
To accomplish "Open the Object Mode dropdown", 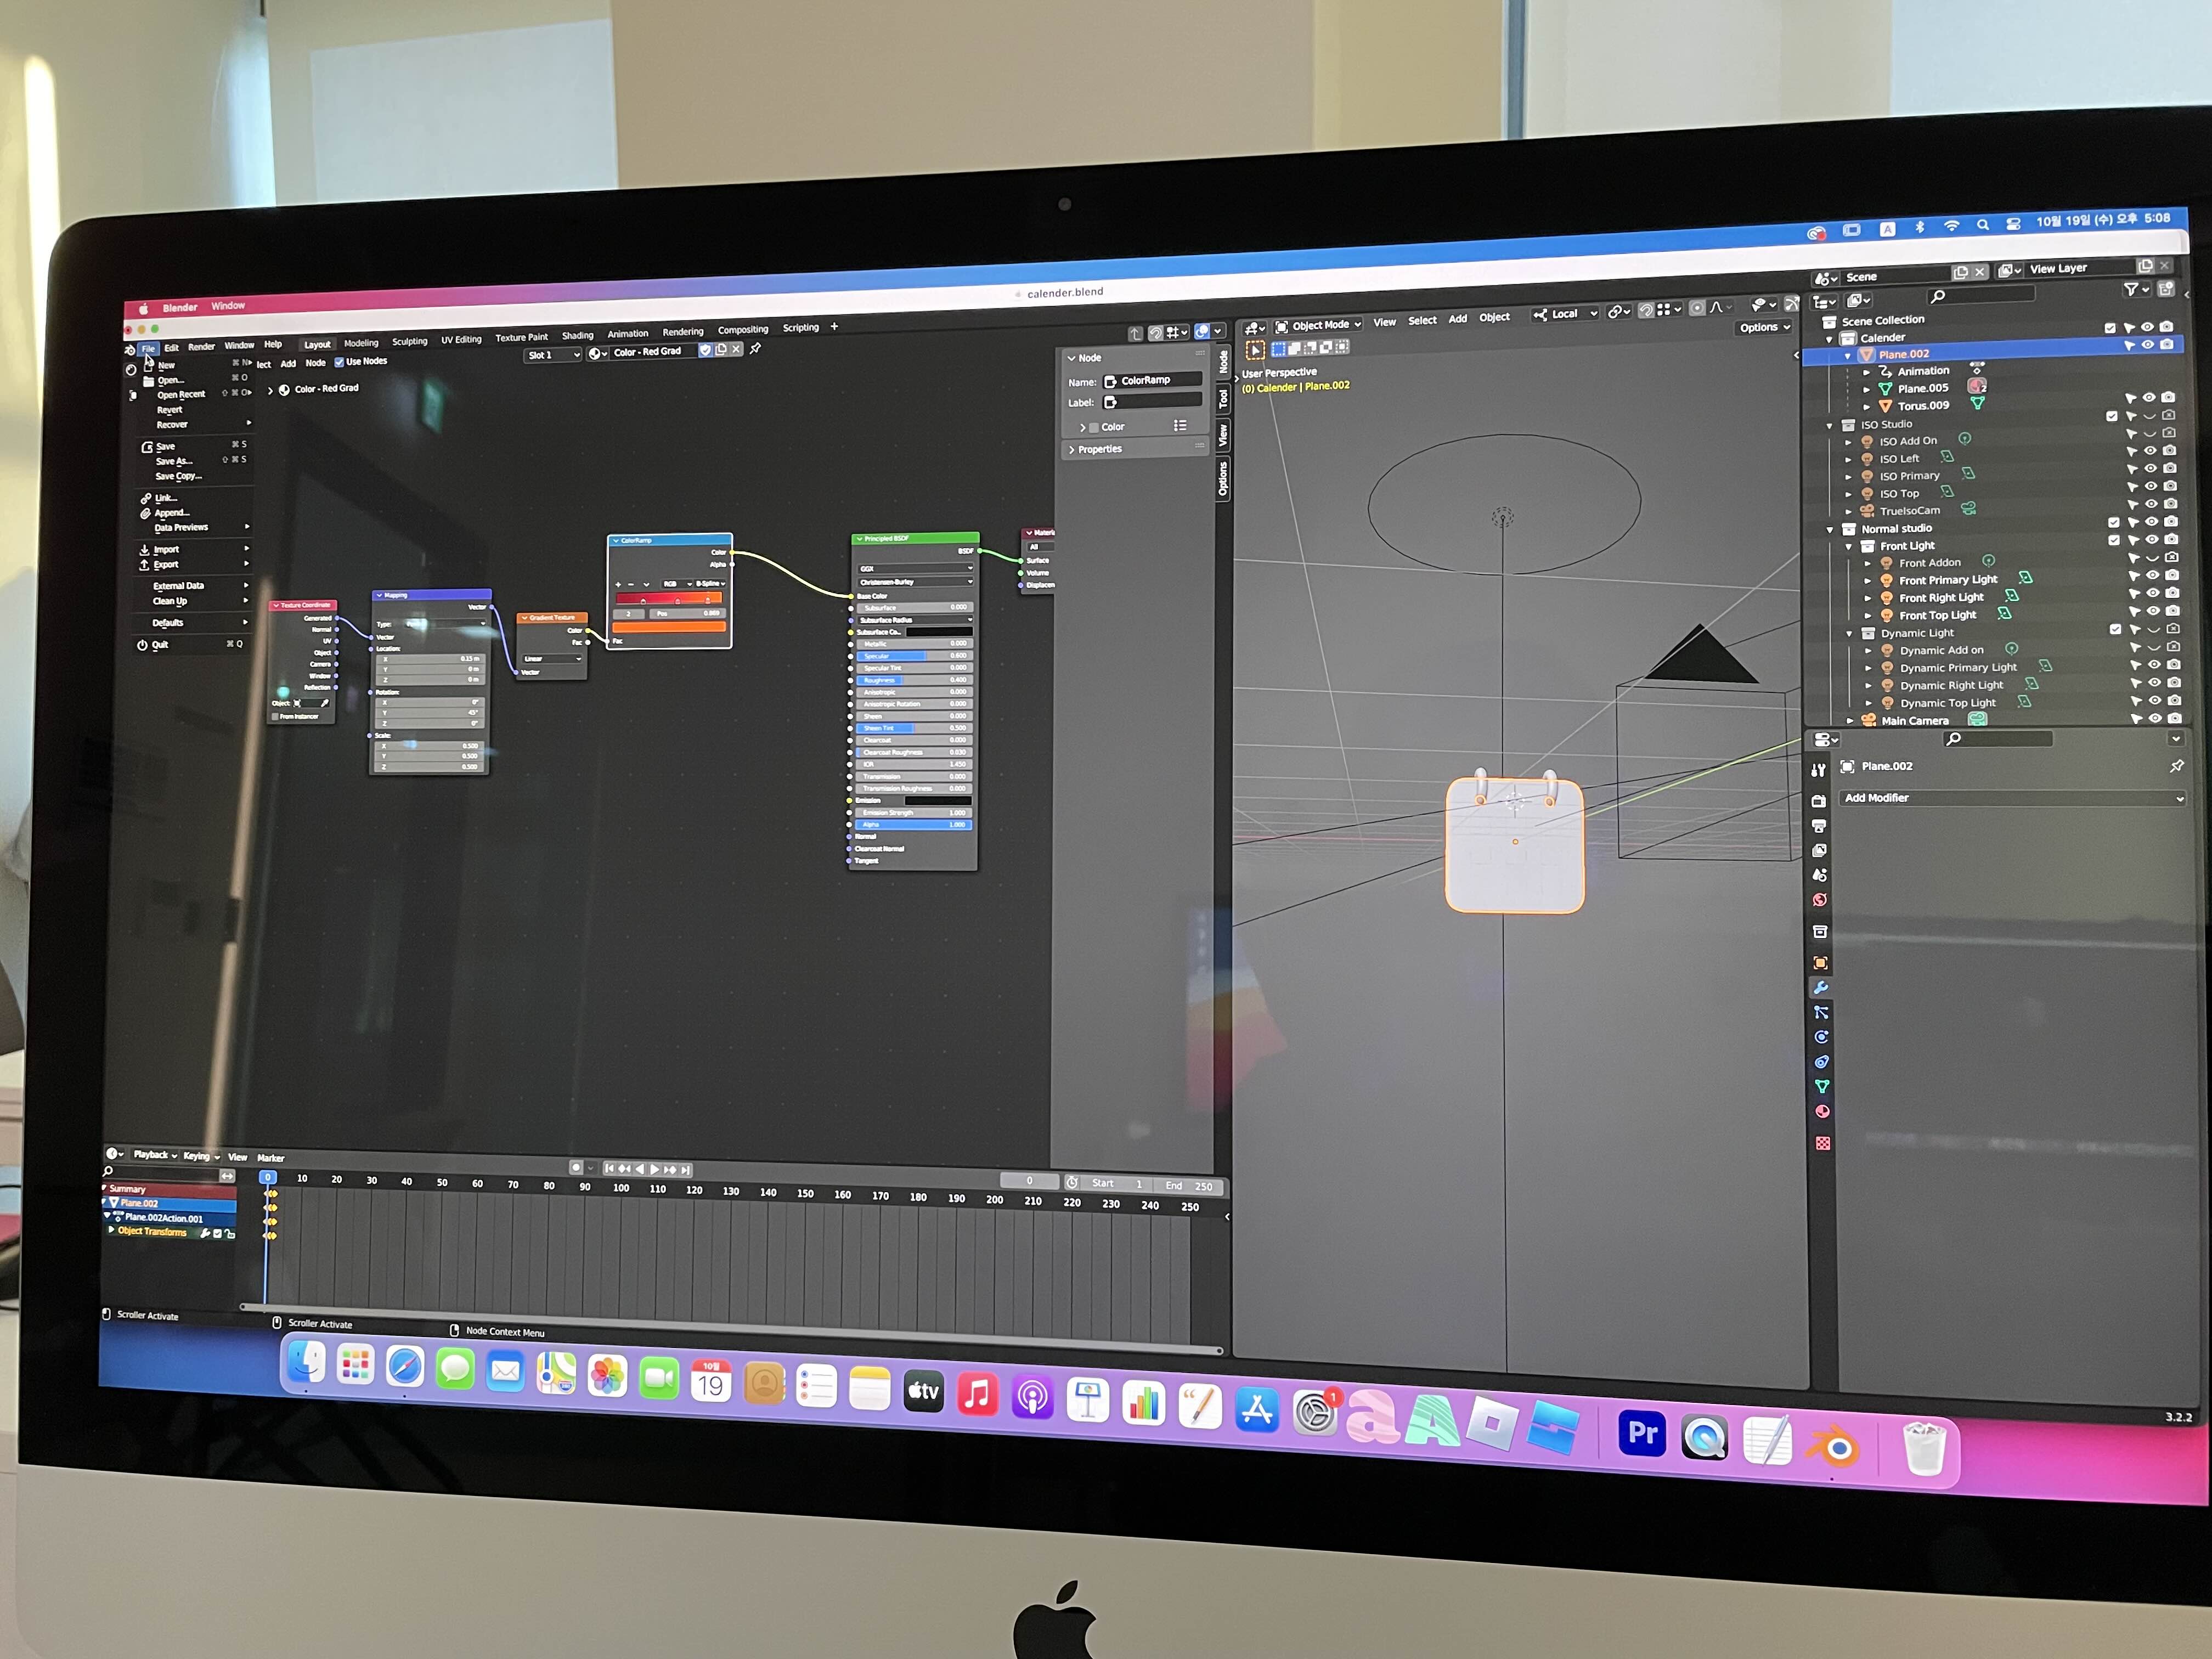I will 1318,326.
